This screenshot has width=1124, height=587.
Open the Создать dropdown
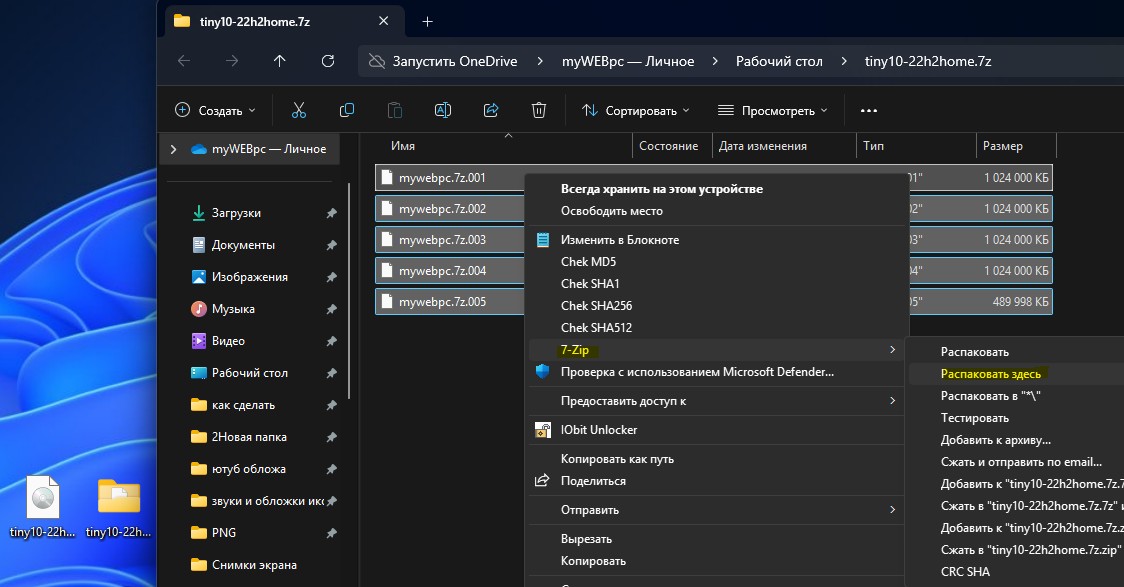click(215, 110)
